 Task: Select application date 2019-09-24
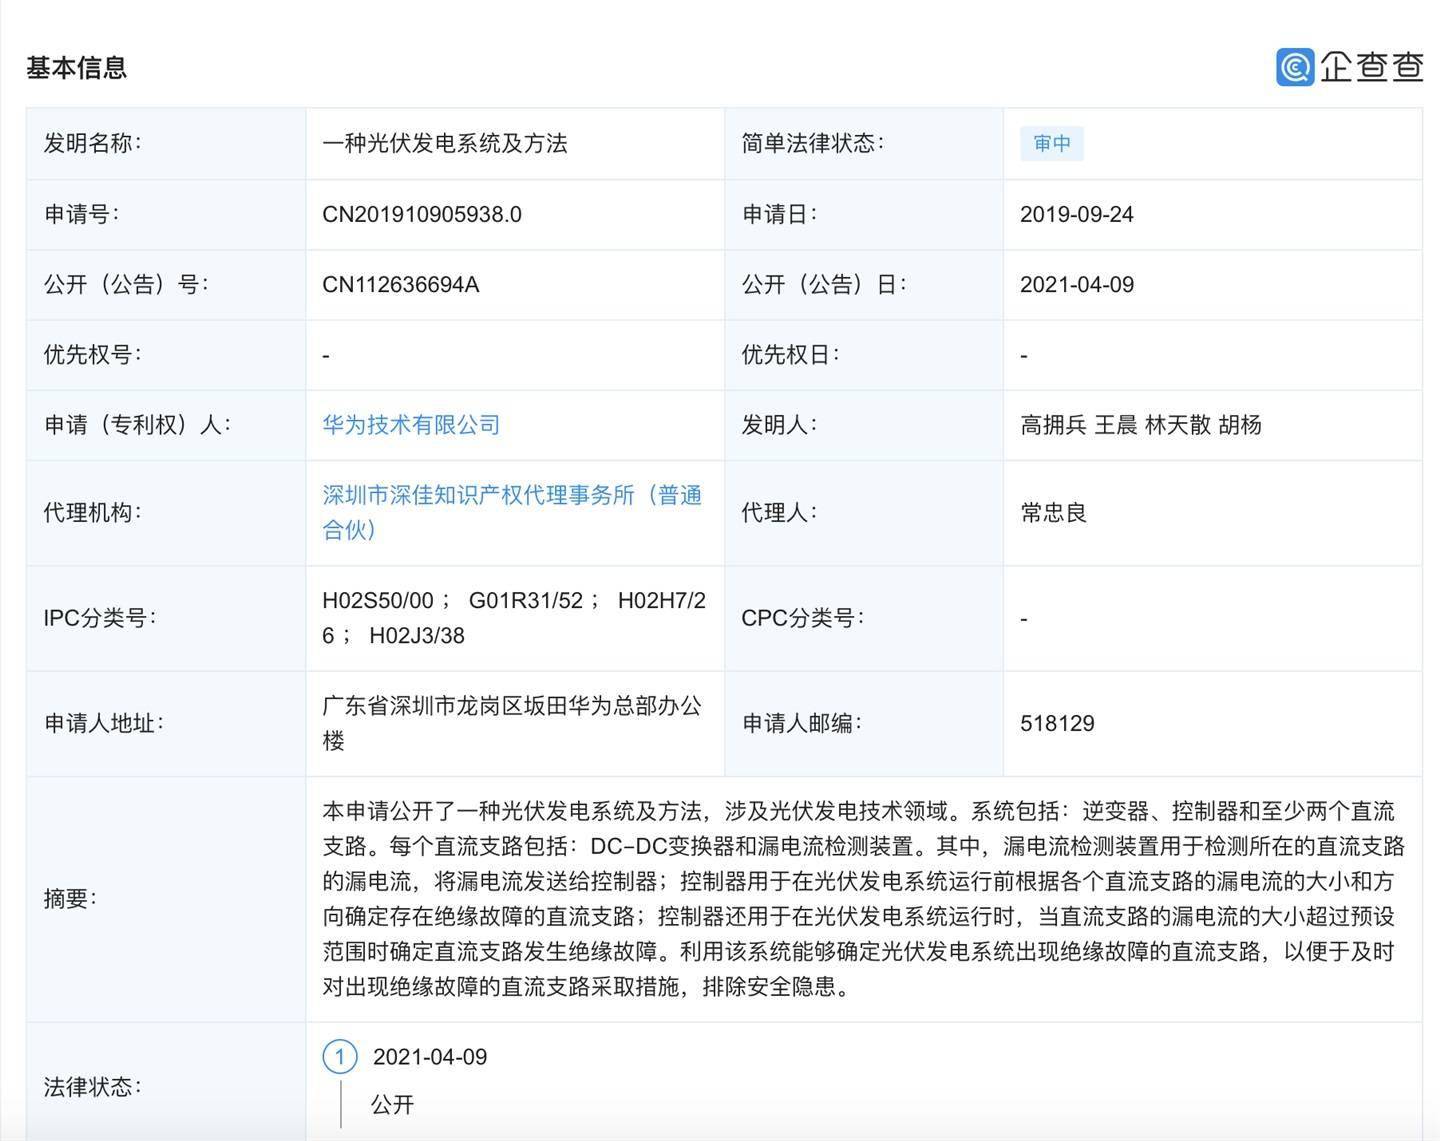tap(1077, 214)
